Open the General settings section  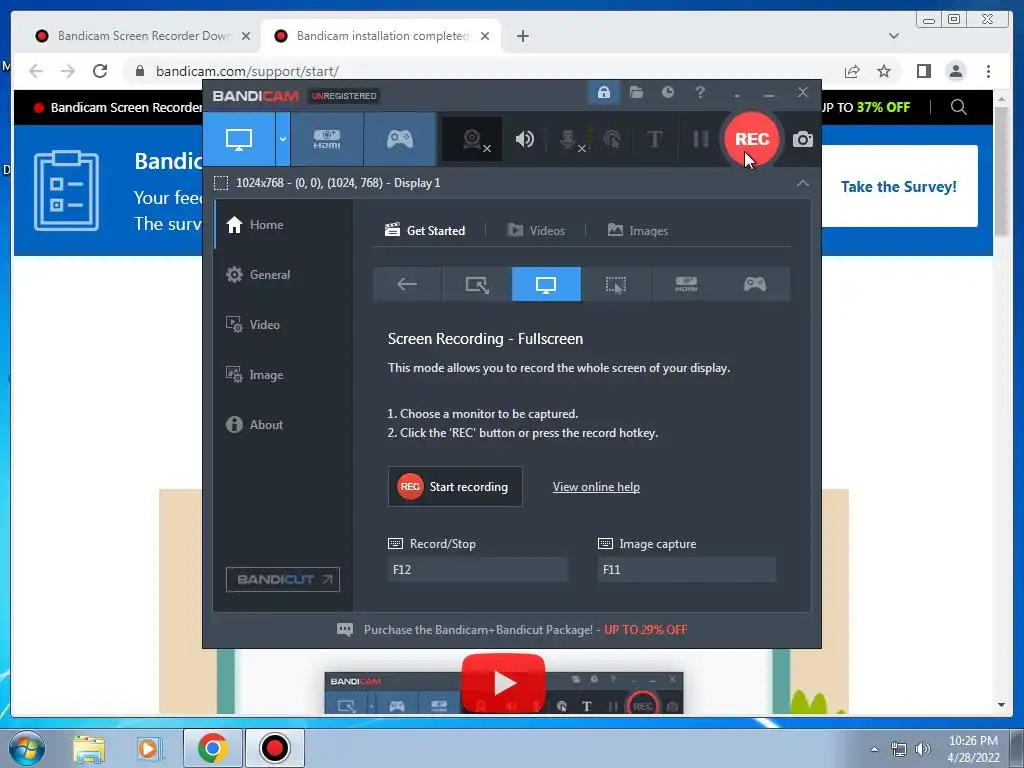click(283, 275)
